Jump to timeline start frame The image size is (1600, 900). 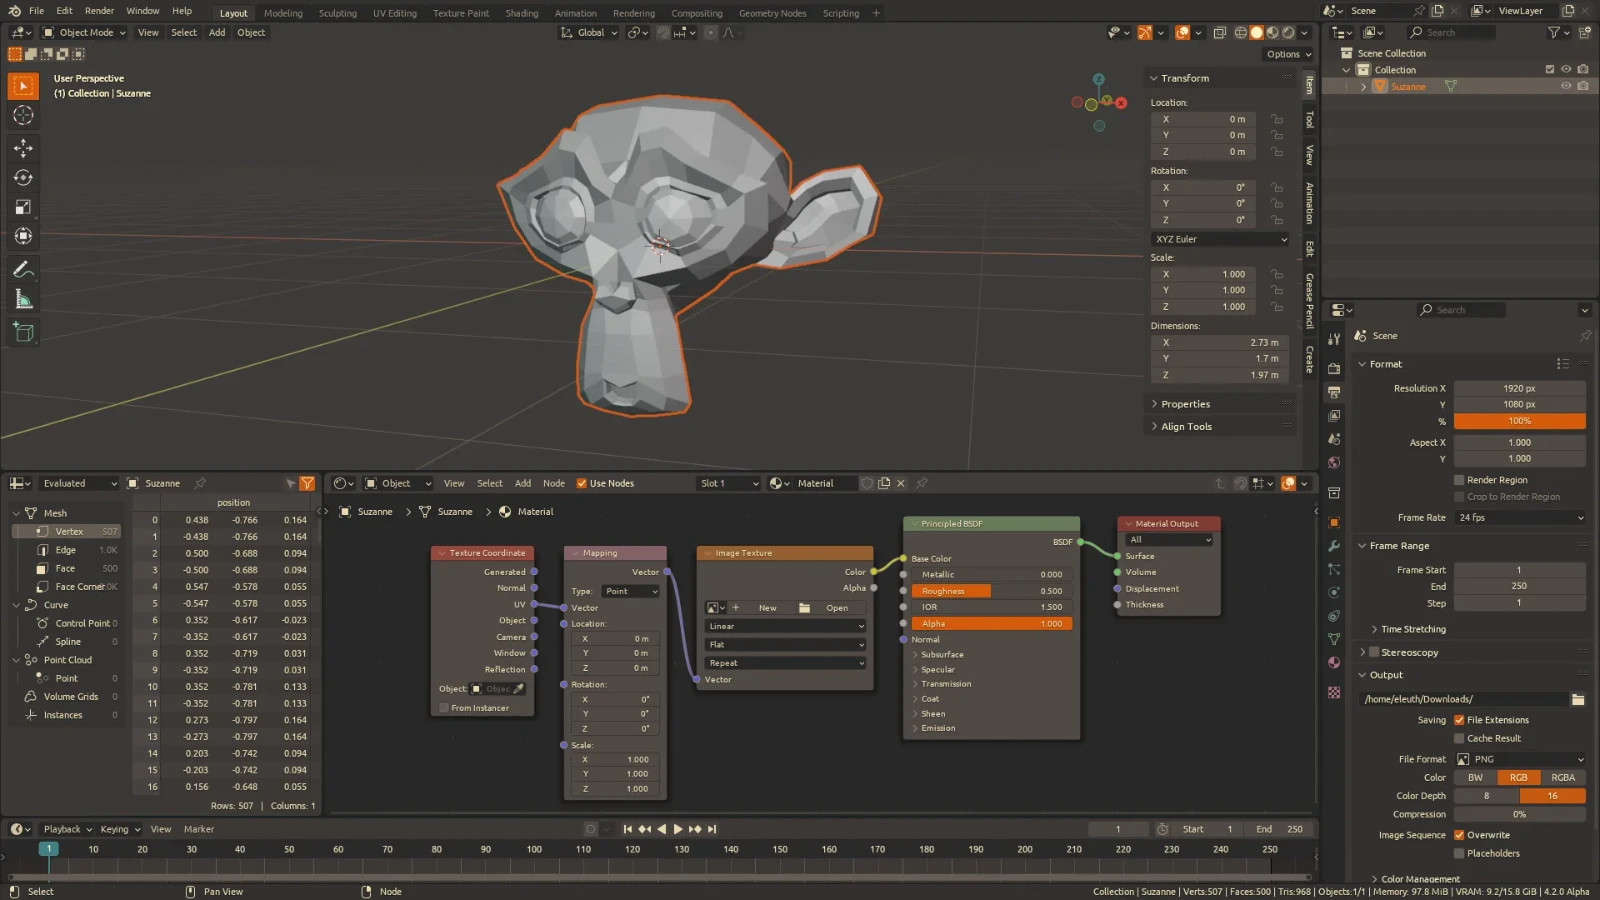point(627,829)
